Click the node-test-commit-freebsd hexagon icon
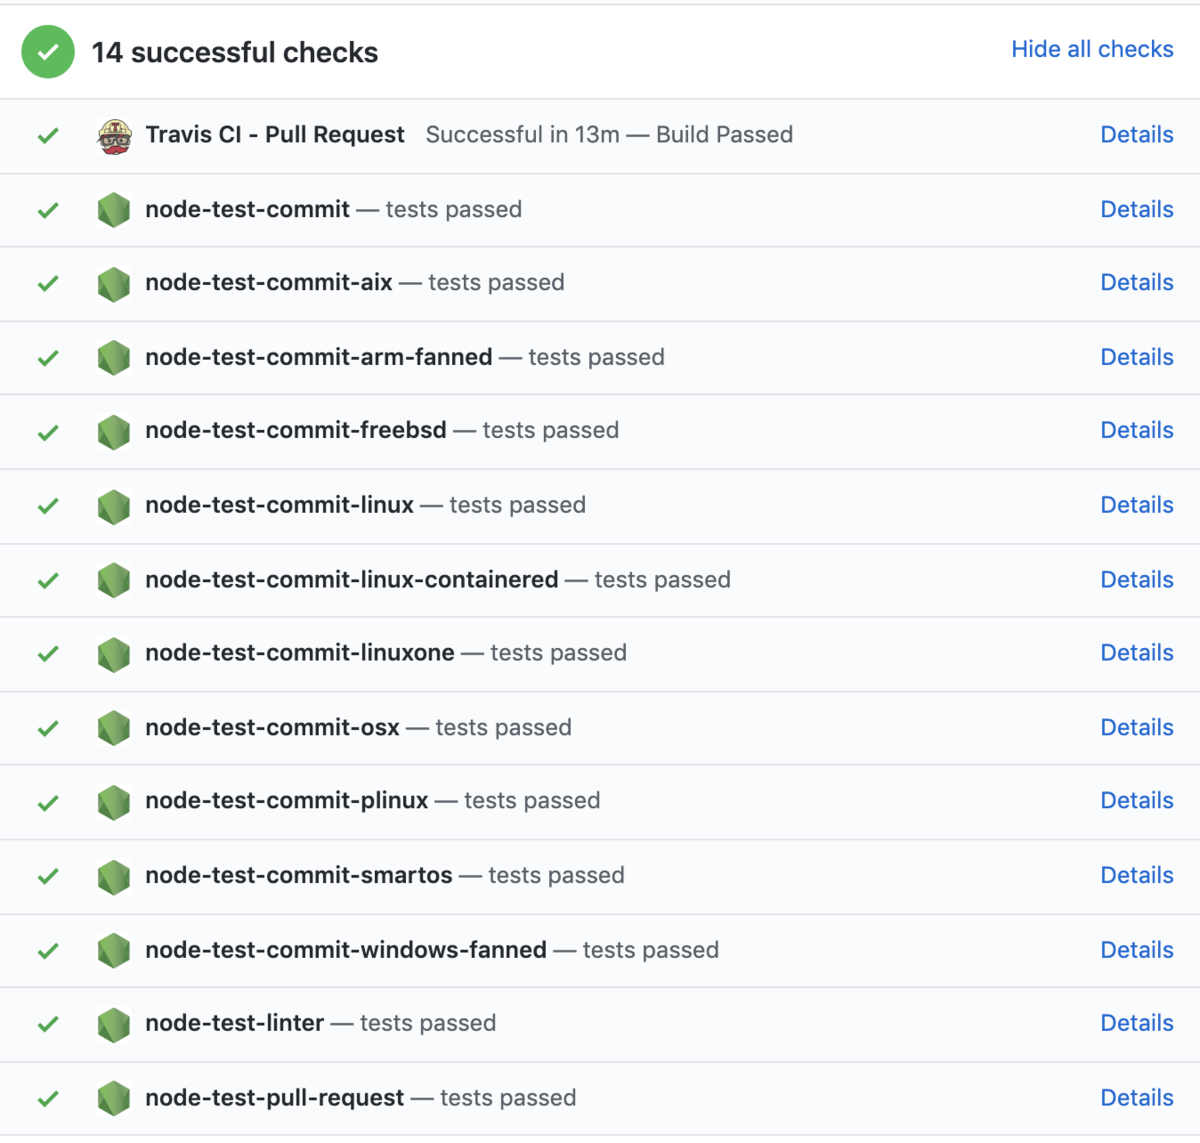The width and height of the screenshot is (1200, 1143). coord(114,432)
